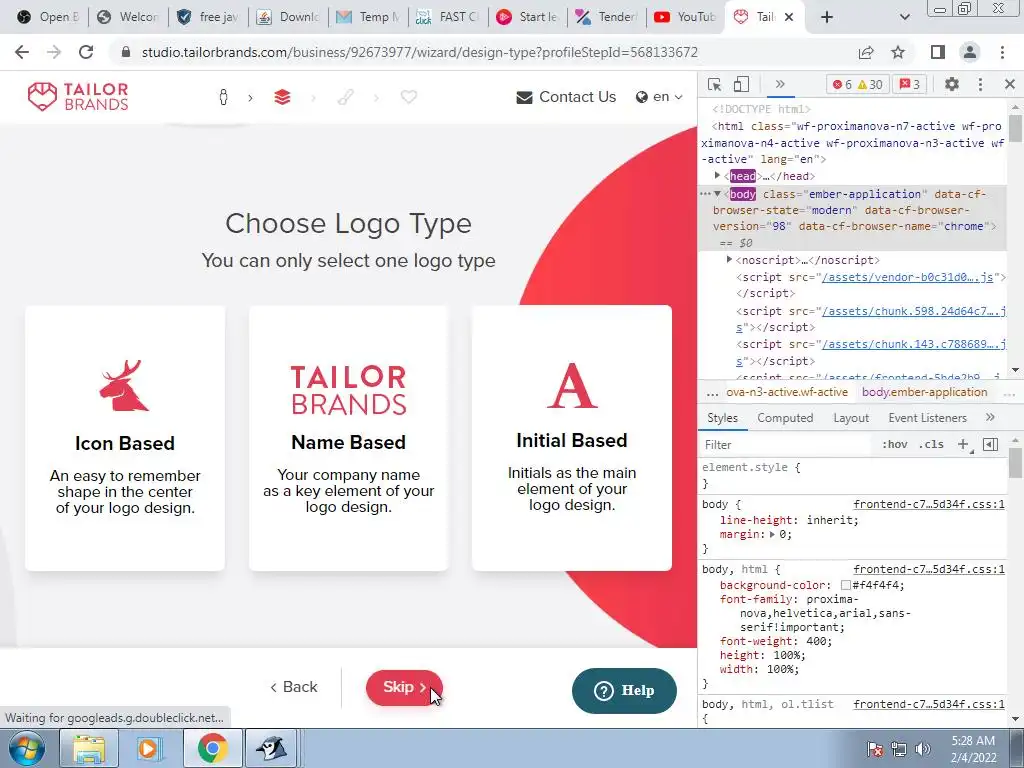1024x768 pixels.
Task: Expand the margin property triangle
Action: click(x=772, y=534)
